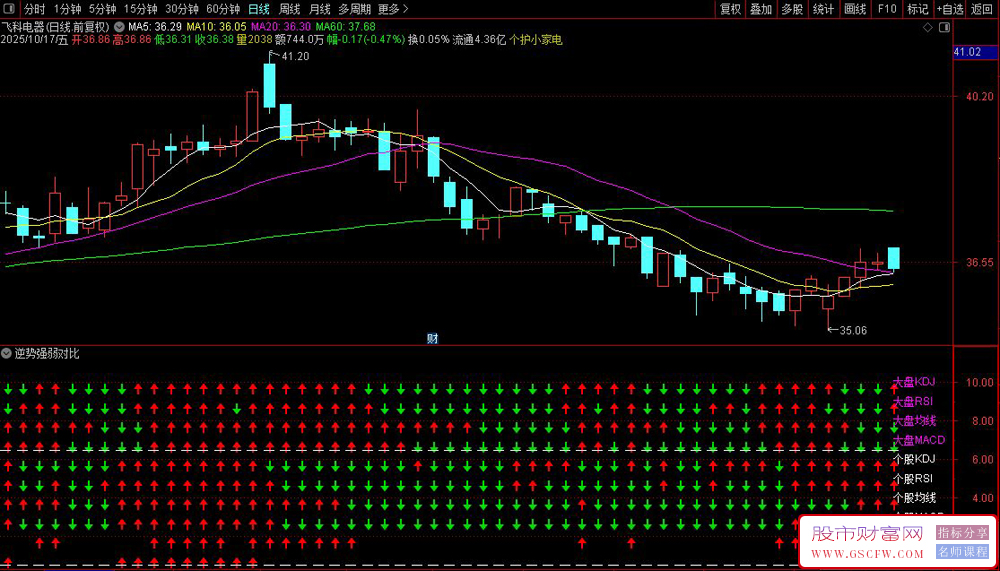Screen dimensions: 1000x571
Task: Expand the 更多 periods menu
Action: [x=392, y=9]
